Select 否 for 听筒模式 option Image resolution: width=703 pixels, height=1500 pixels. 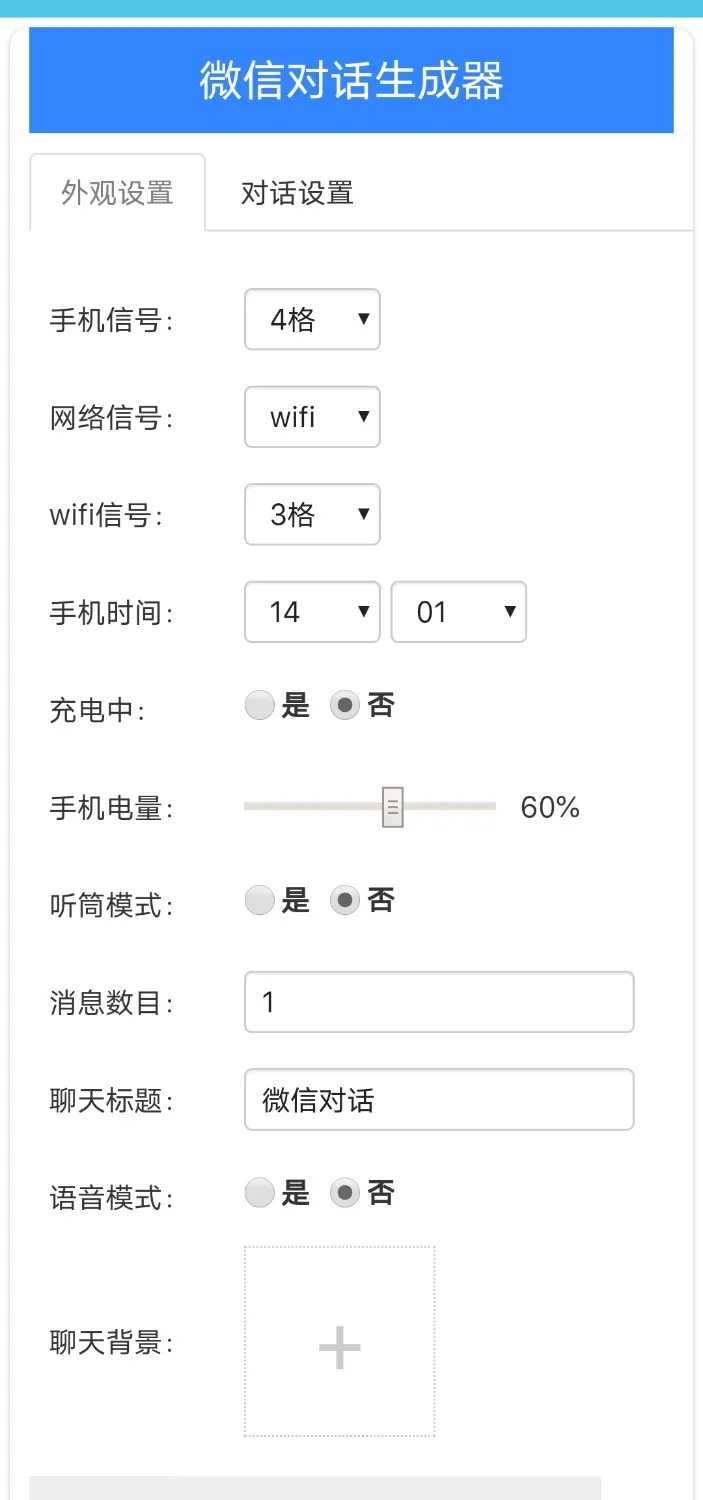345,900
